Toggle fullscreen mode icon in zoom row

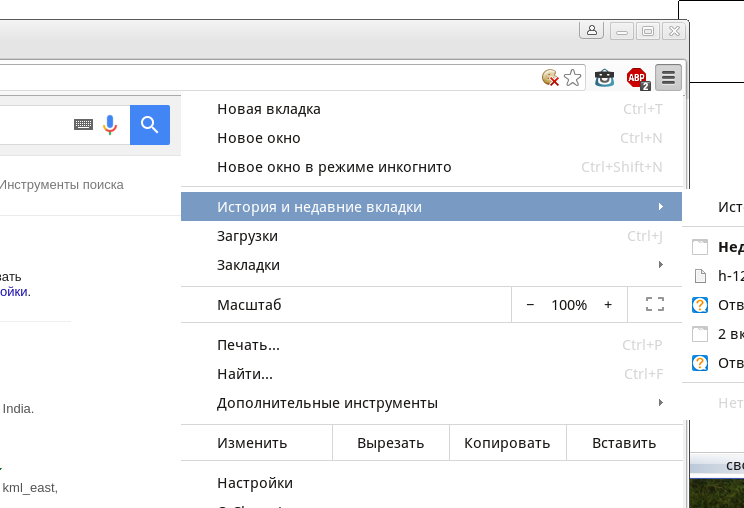point(655,304)
